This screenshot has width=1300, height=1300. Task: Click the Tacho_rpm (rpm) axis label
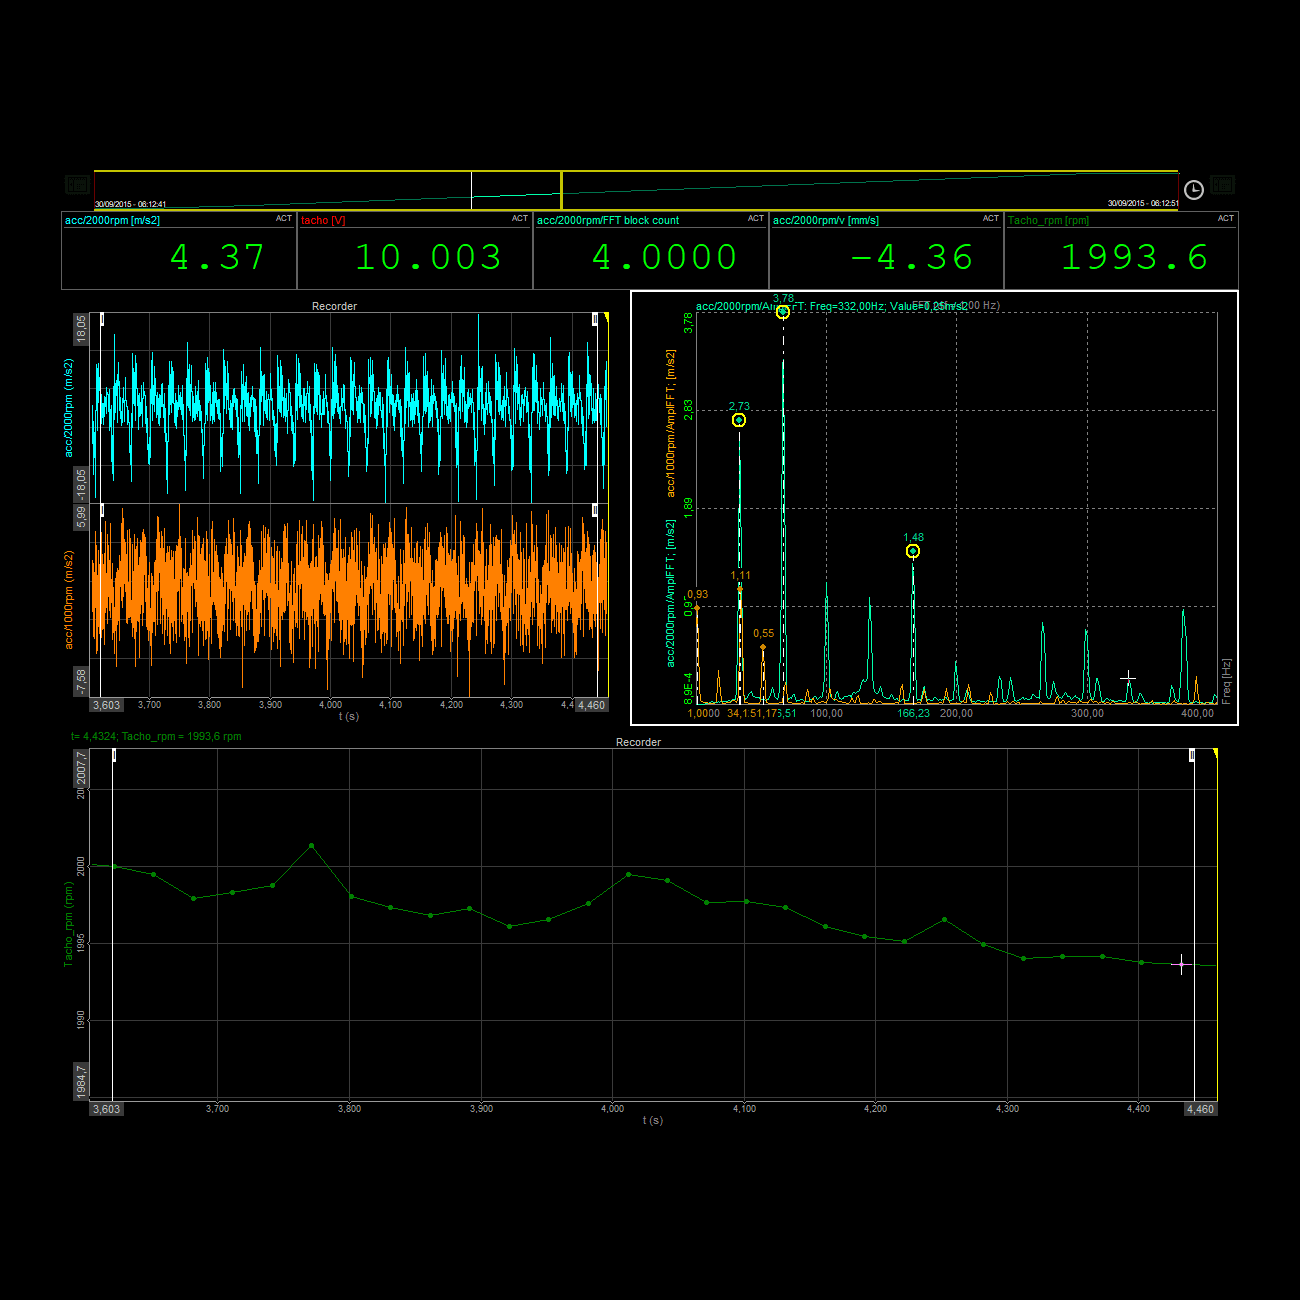[69, 924]
